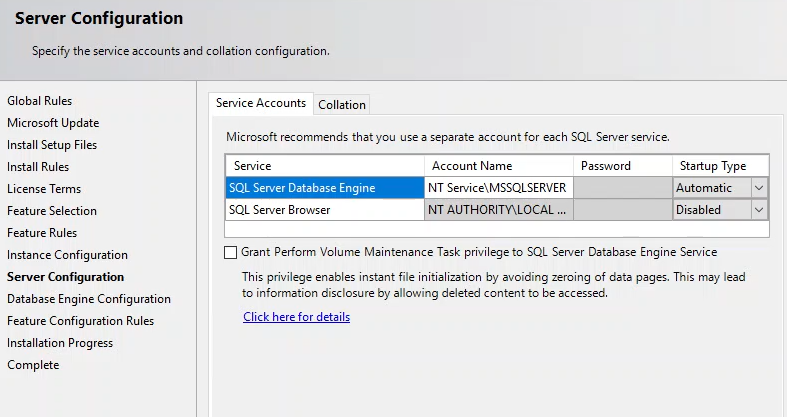This screenshot has width=787, height=417.
Task: Click the NT Service\MSSQLSERVER account name field
Action: tap(498, 188)
